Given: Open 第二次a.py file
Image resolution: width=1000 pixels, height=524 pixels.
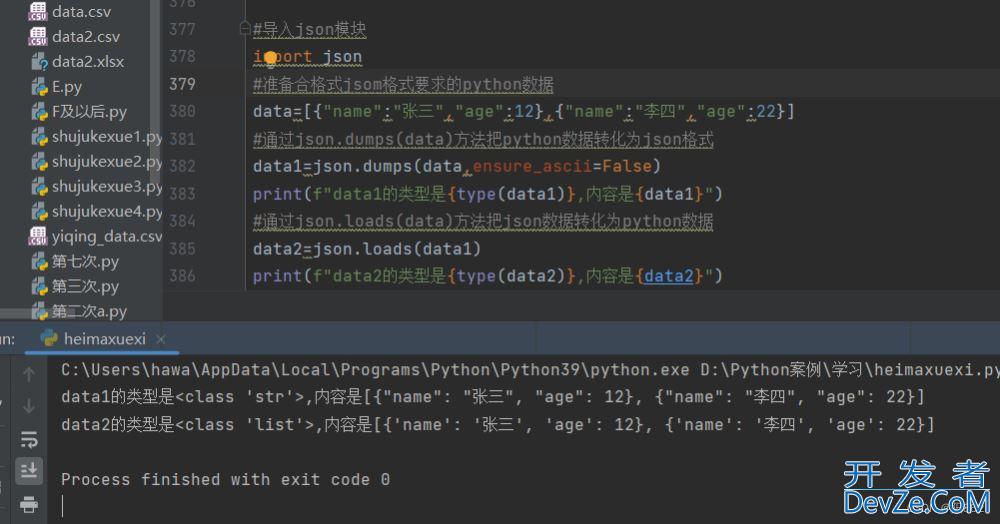Looking at the screenshot, I should click(89, 311).
